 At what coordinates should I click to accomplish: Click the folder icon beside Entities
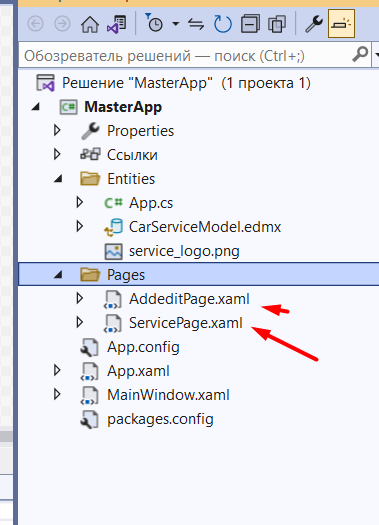pyautogui.click(x=90, y=179)
